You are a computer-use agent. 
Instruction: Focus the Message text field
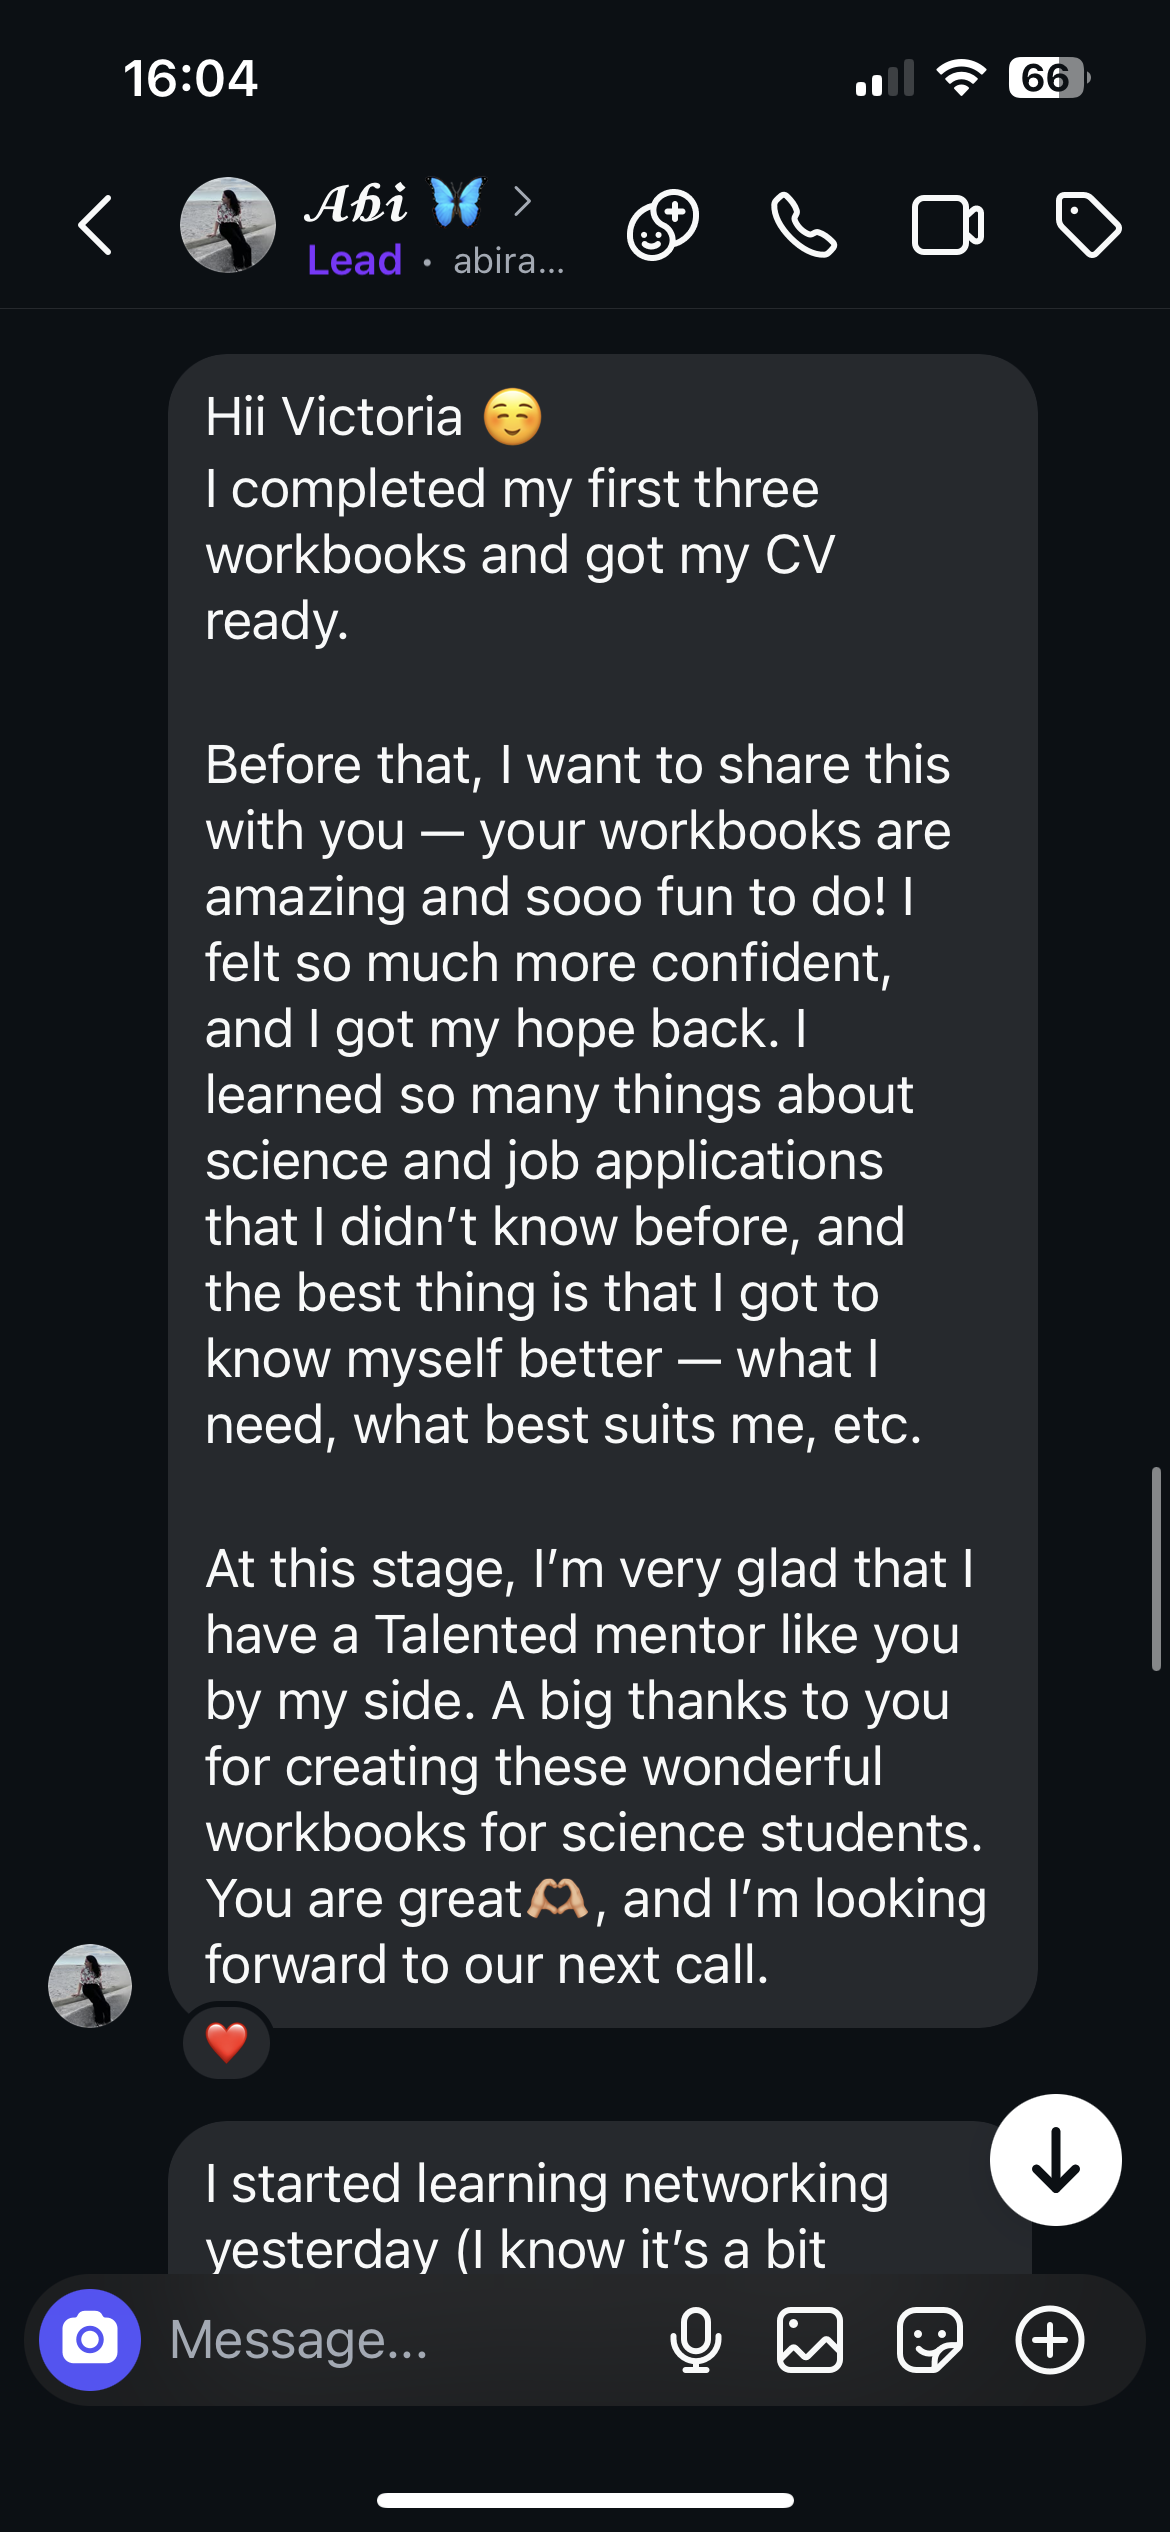(400, 2340)
